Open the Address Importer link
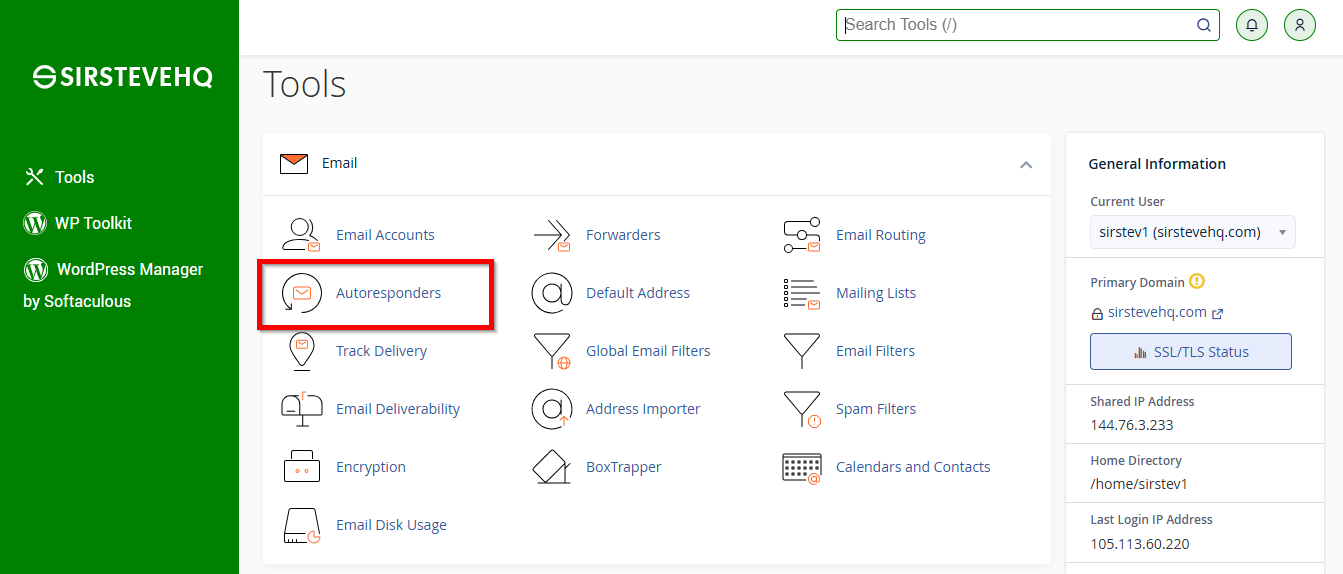 [643, 409]
